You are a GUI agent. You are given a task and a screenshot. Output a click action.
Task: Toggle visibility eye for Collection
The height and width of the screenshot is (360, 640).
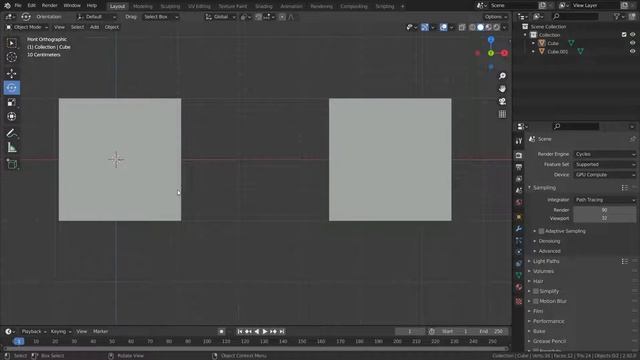[632, 35]
